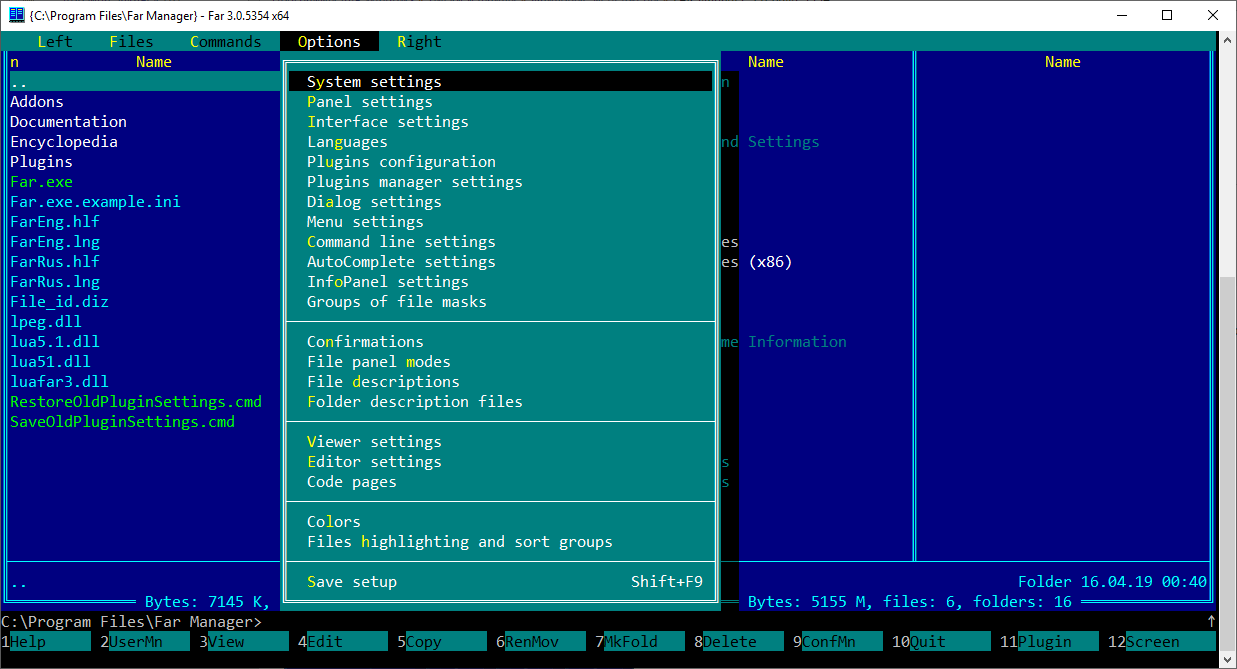Viewport: 1237px width, 669px height.
Task: Select Far.exe in the file list
Action: pos(41,182)
